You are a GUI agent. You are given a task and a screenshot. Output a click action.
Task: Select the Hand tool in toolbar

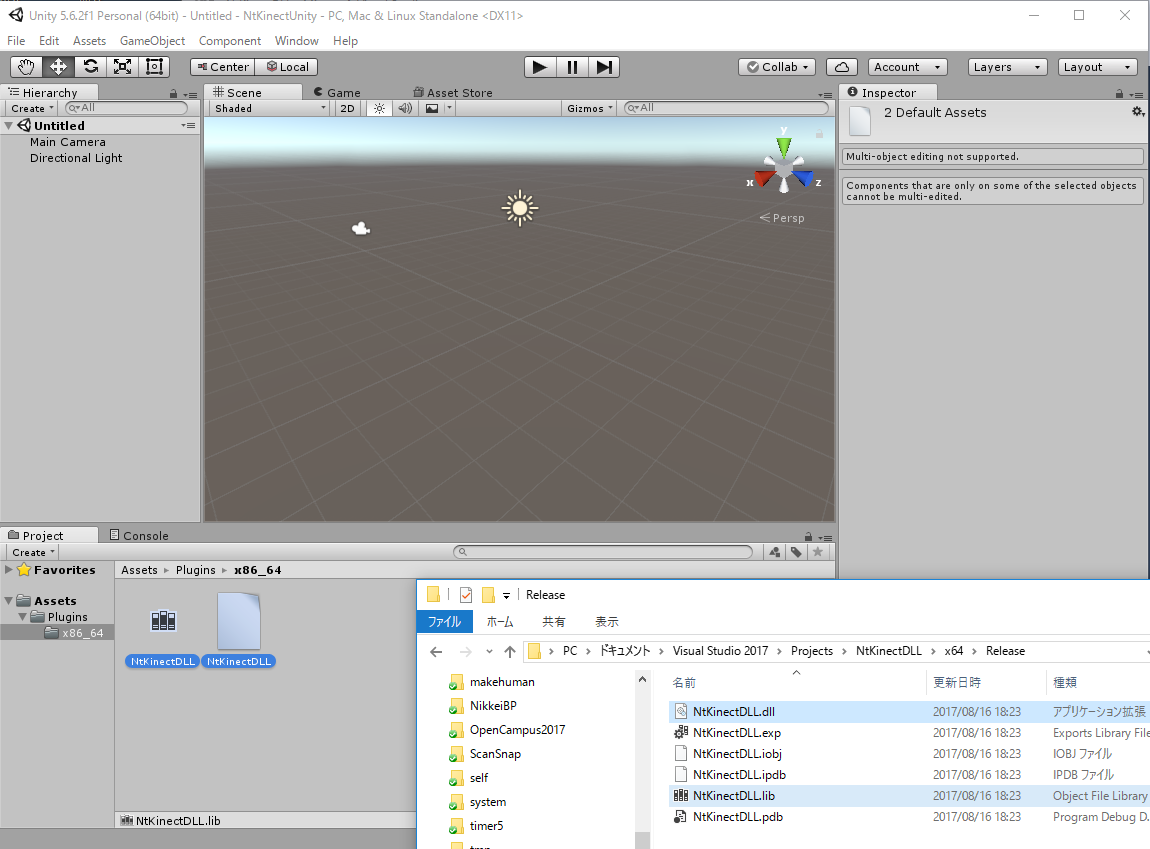(26, 67)
